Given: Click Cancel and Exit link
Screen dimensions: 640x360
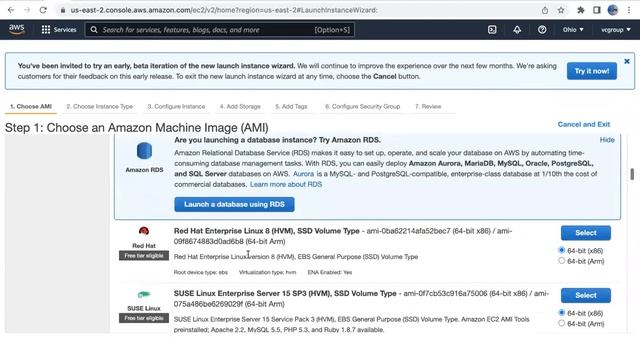Looking at the screenshot, I should click(584, 124).
